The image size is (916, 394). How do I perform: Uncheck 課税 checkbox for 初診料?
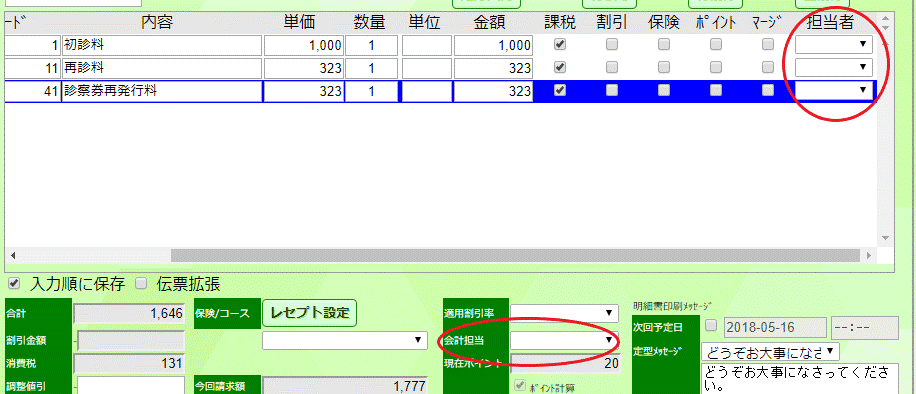560,44
